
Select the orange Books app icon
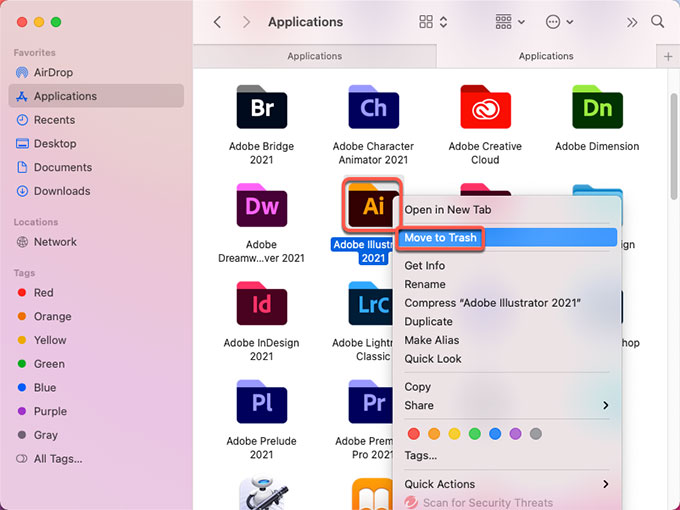[x=372, y=494]
